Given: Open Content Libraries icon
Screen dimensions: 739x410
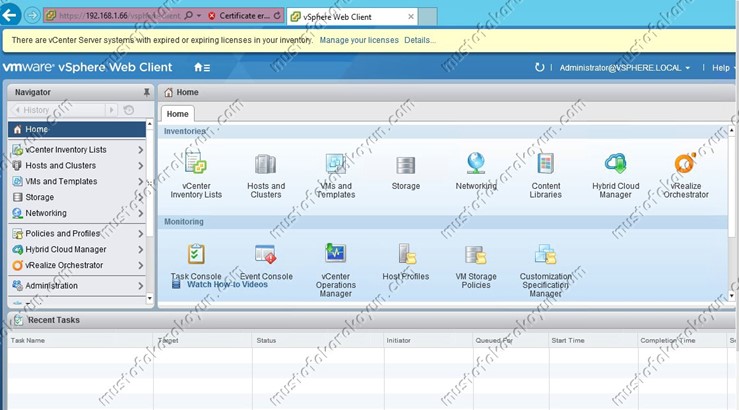Looking at the screenshot, I should tap(545, 164).
